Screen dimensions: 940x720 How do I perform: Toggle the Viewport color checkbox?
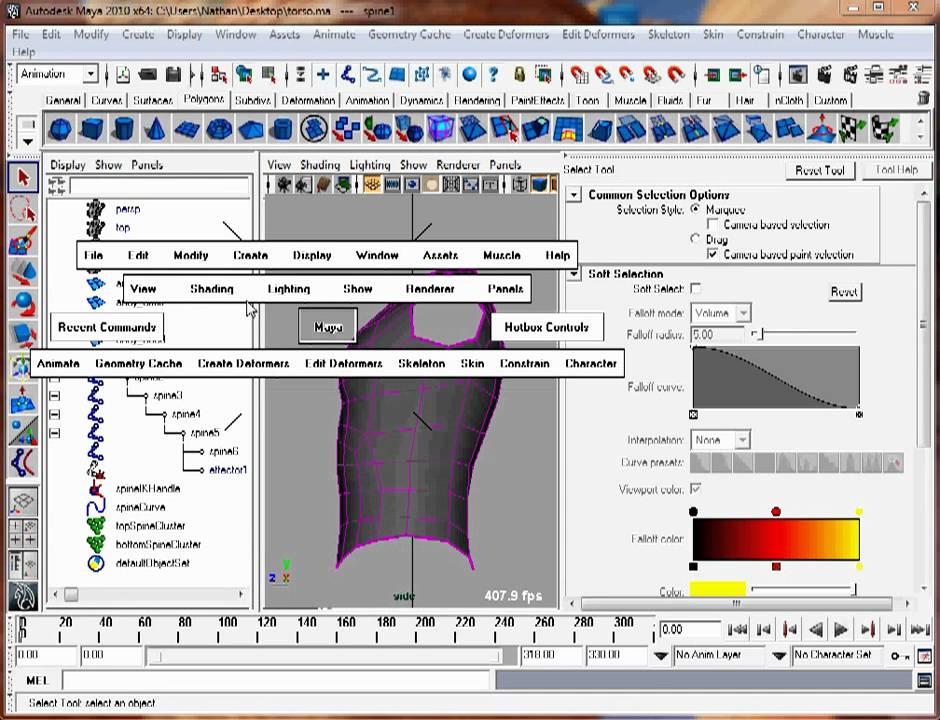coord(696,489)
